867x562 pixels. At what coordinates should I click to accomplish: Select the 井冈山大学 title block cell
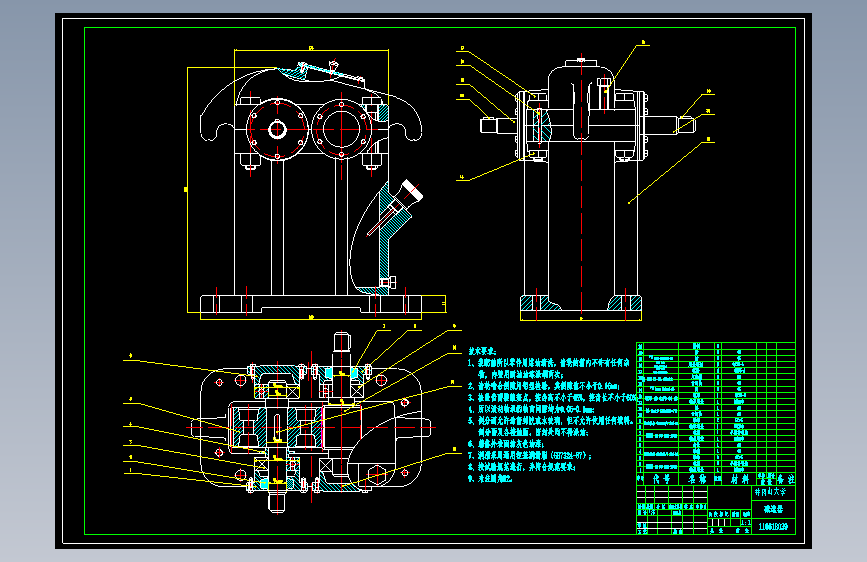(774, 492)
